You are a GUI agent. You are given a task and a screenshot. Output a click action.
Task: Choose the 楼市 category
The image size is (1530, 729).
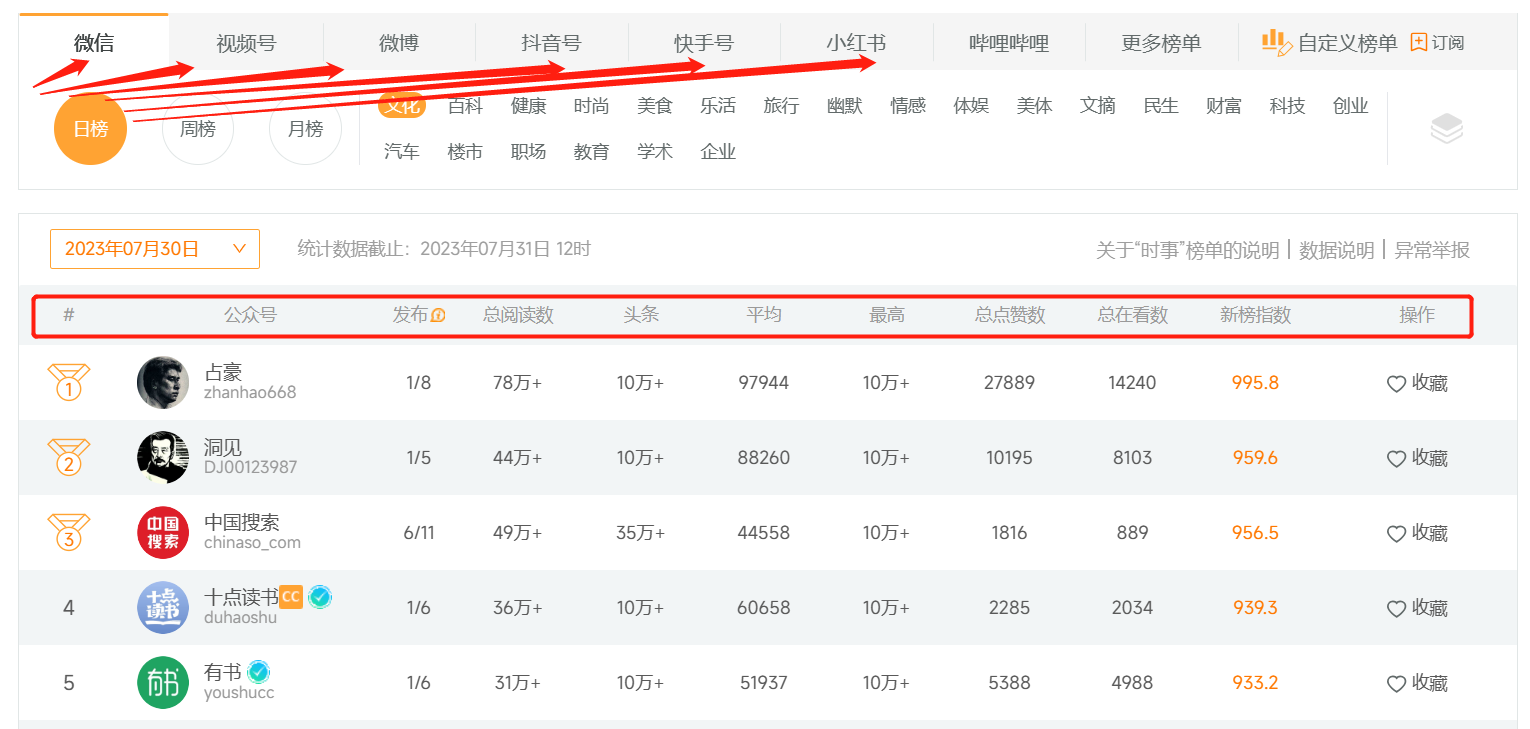[x=465, y=151]
